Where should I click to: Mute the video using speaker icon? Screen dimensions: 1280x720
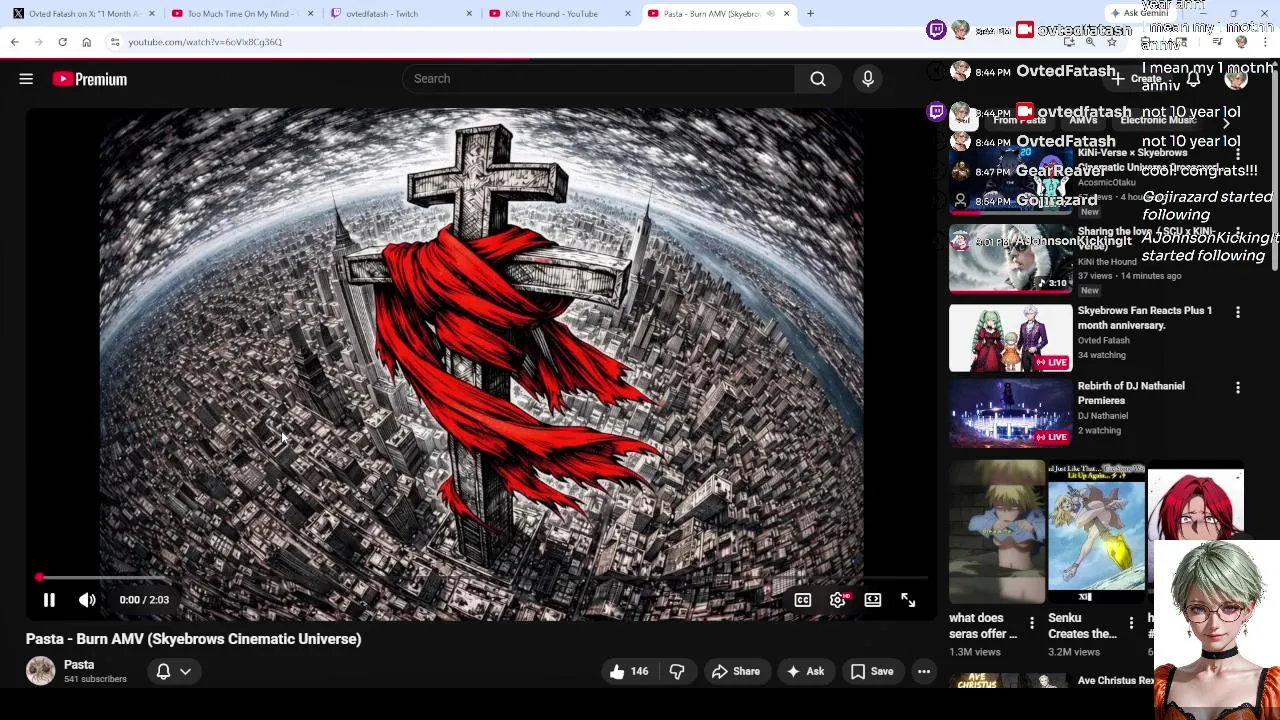click(x=87, y=600)
